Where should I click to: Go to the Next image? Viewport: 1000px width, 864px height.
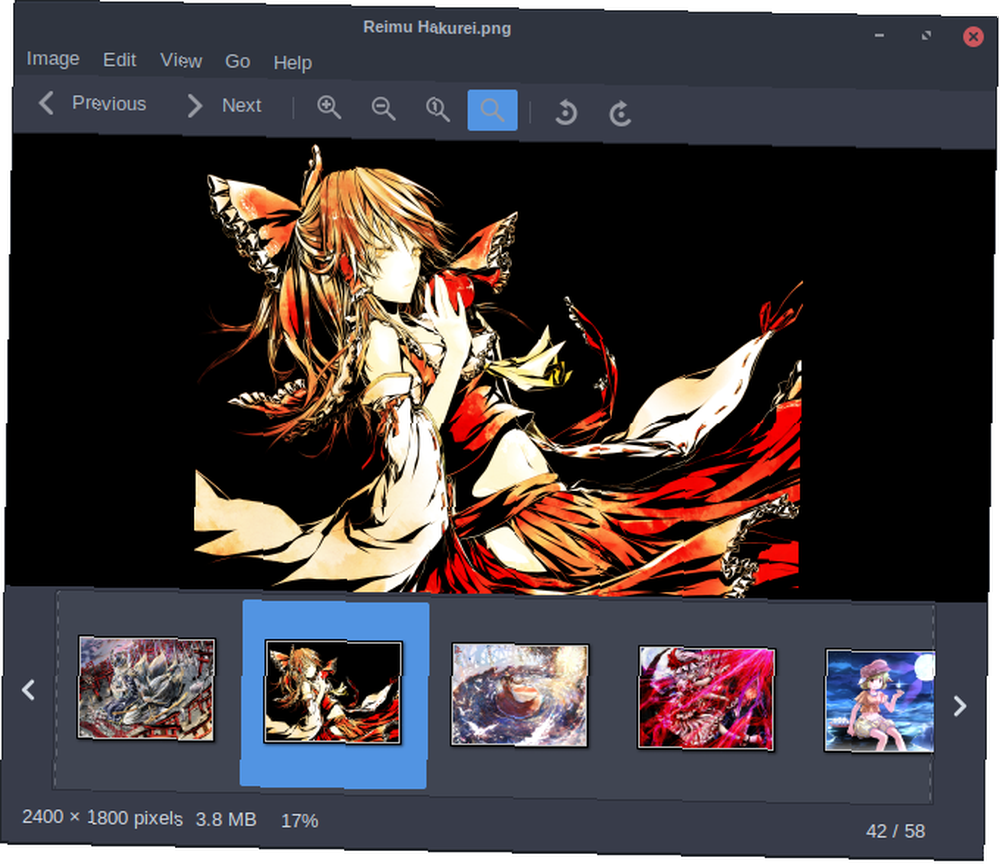224,105
